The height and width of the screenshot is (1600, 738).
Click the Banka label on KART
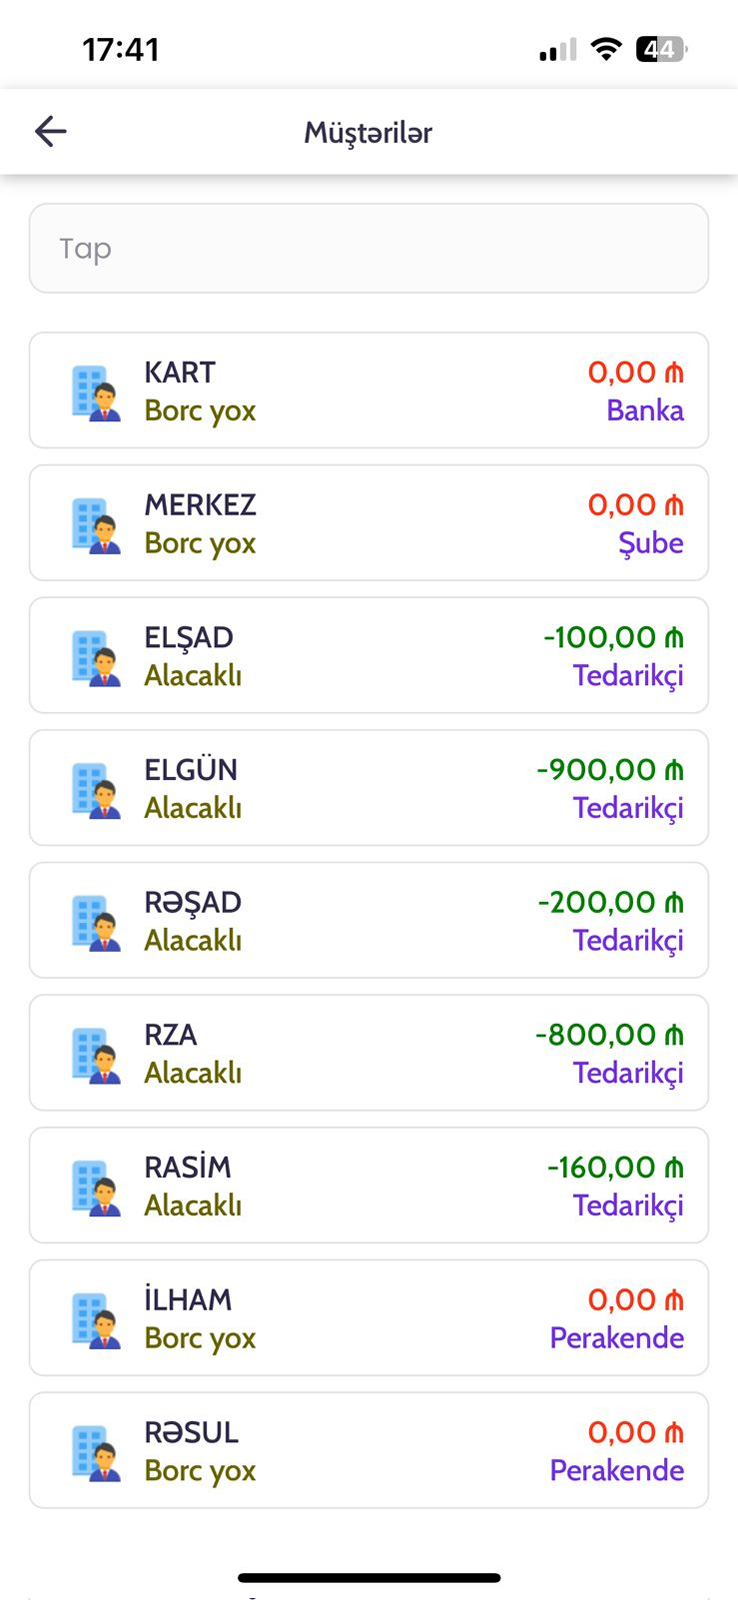tap(645, 411)
